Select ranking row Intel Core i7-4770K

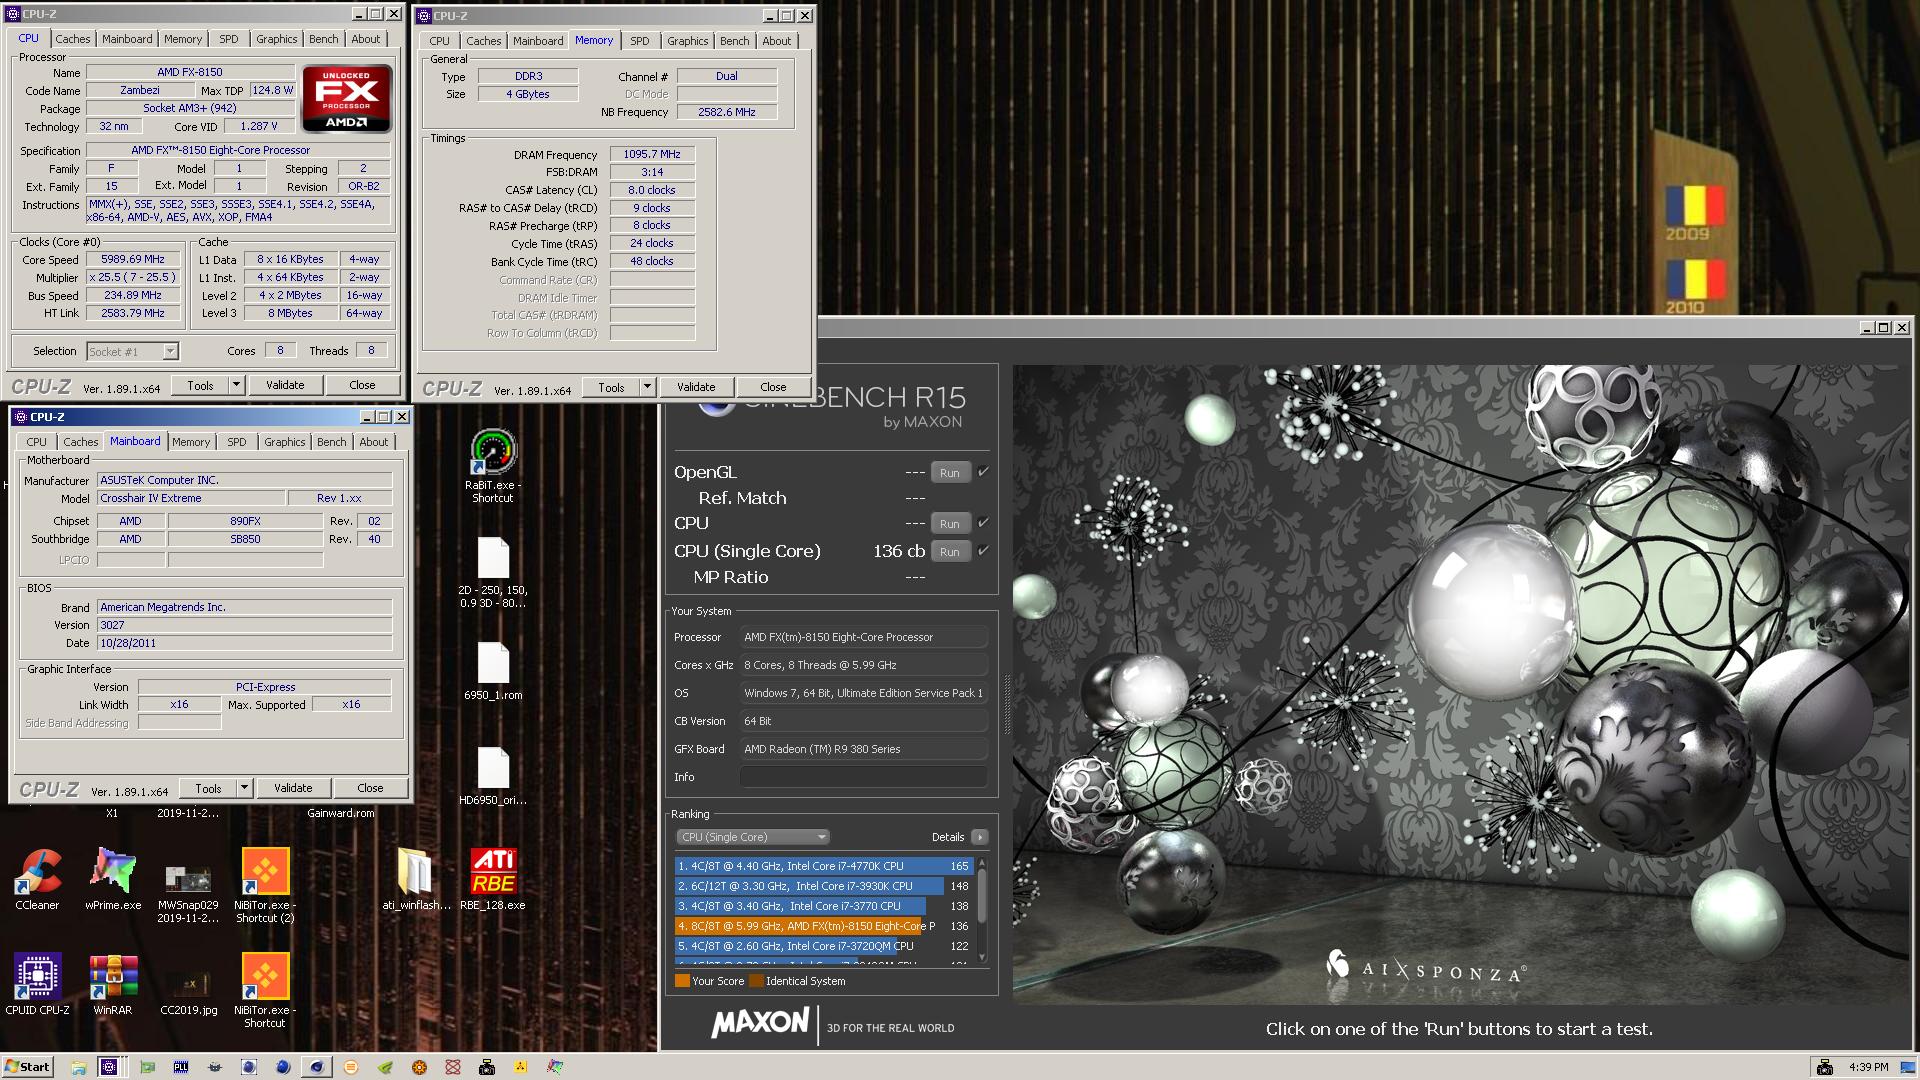[824, 866]
